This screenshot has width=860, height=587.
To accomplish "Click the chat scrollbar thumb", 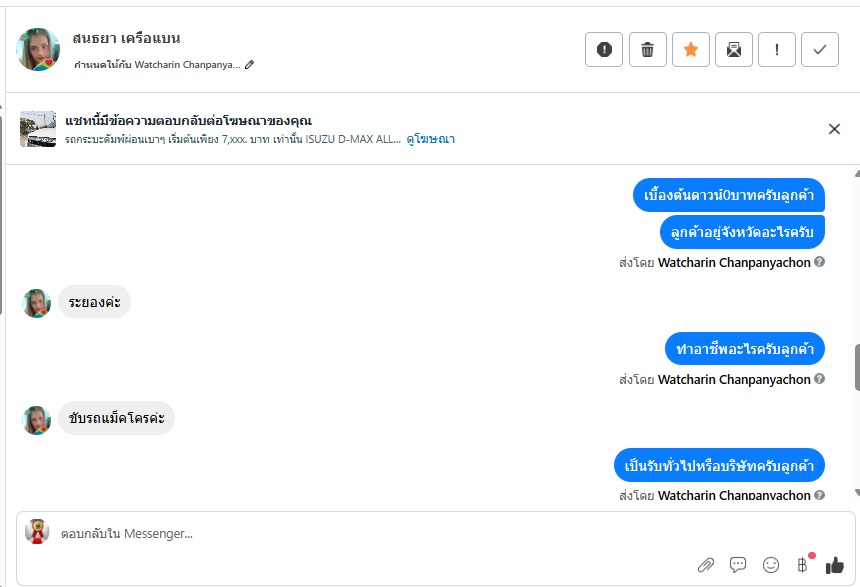I will pyautogui.click(x=856, y=368).
